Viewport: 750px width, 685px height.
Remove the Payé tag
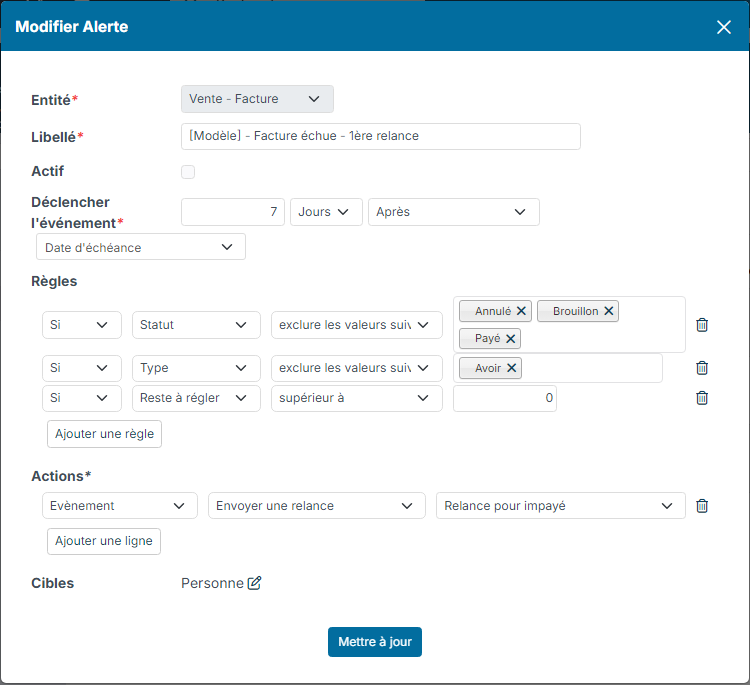pyautogui.click(x=510, y=339)
